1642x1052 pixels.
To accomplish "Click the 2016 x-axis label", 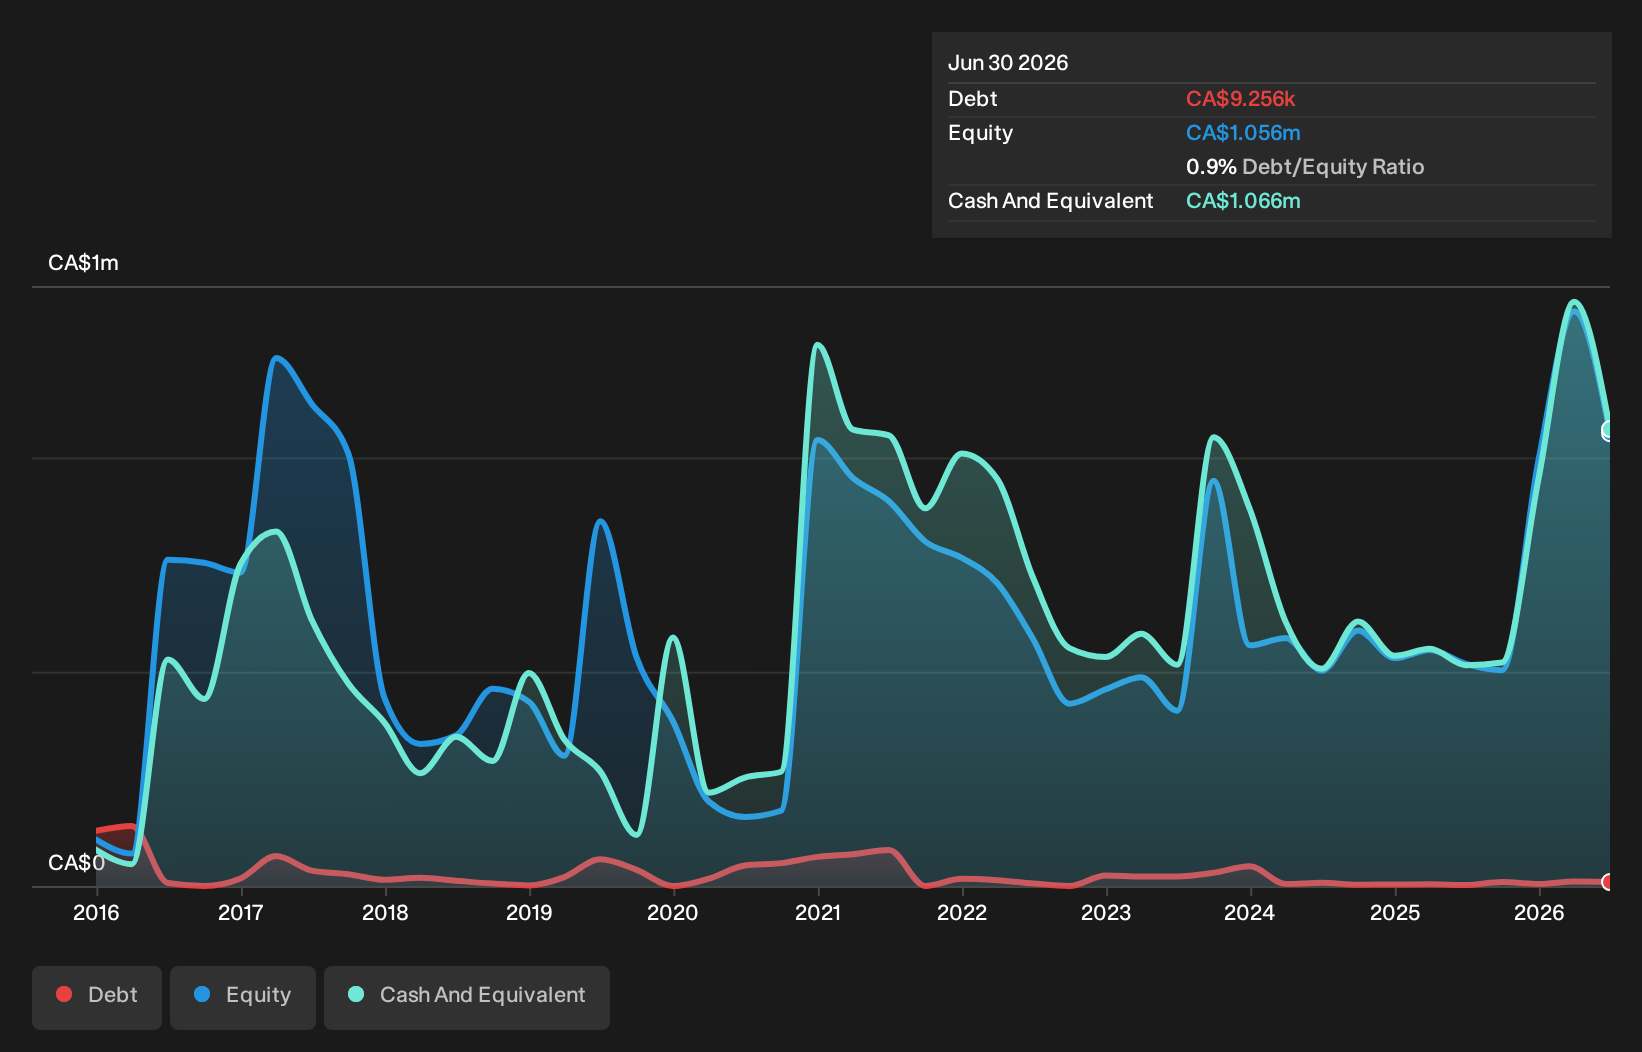I will click(x=96, y=913).
